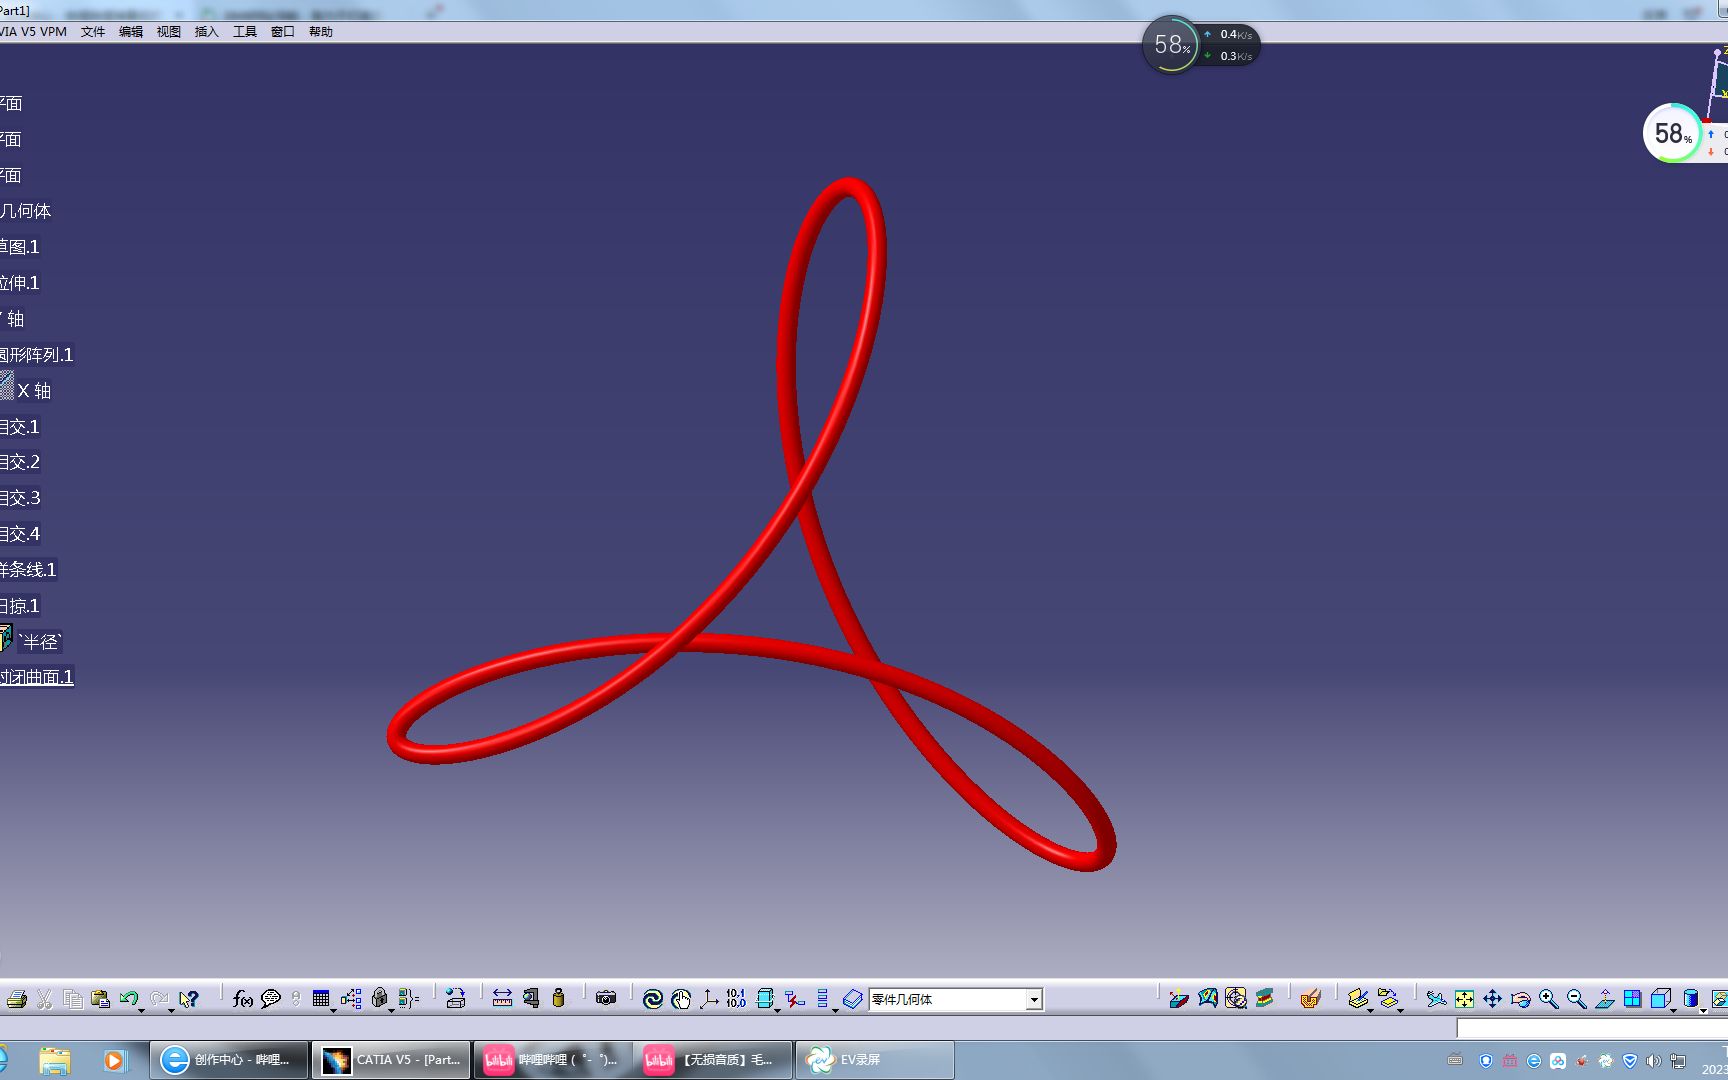Capture image with the camera icon
The image size is (1728, 1080).
tap(606, 998)
